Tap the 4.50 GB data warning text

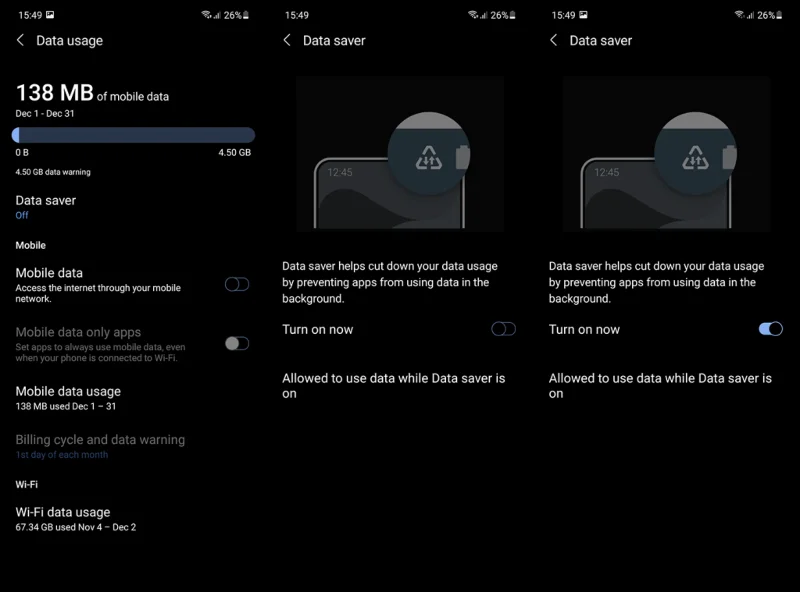[53, 172]
